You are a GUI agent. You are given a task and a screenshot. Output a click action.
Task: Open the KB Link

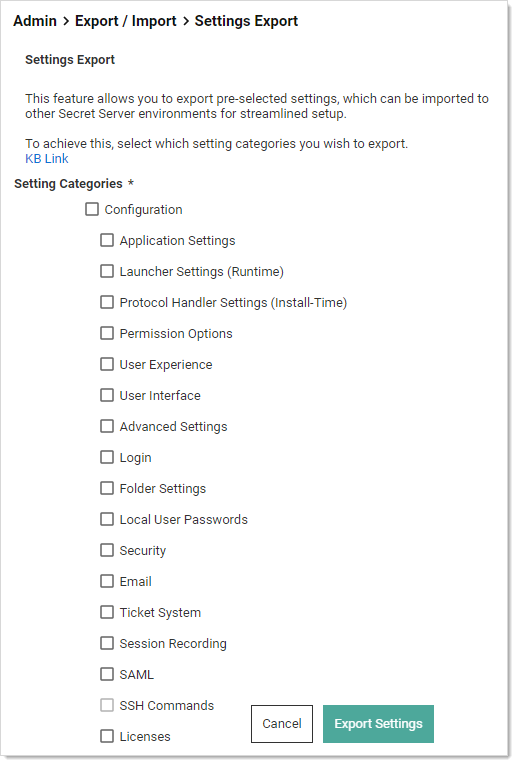click(47, 159)
